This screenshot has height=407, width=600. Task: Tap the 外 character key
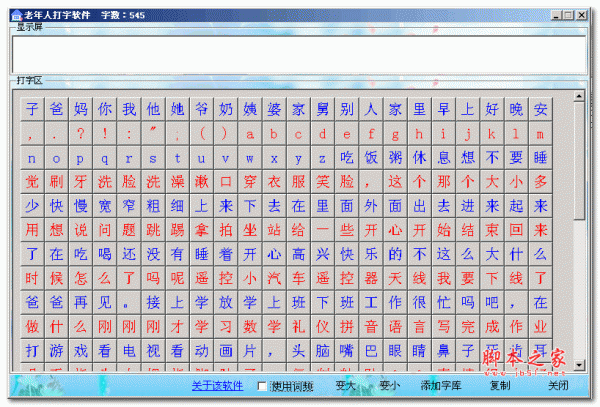pyautogui.click(x=371, y=206)
